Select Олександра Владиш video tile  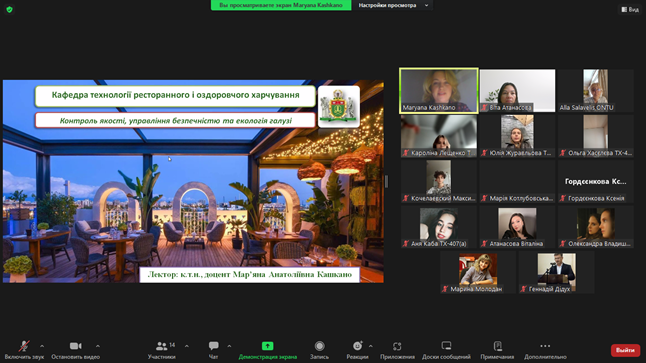[595, 227]
